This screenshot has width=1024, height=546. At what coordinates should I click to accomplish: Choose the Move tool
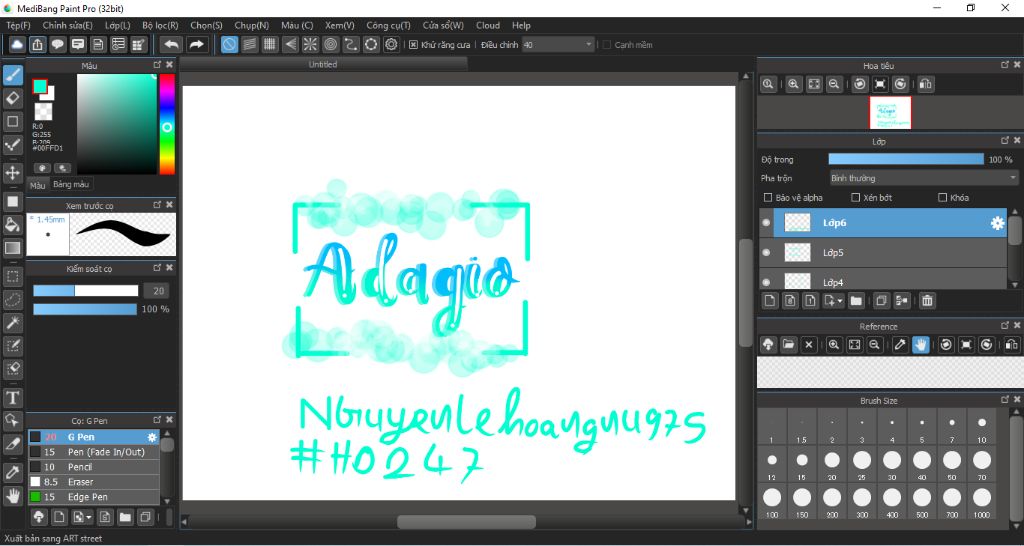pos(13,173)
